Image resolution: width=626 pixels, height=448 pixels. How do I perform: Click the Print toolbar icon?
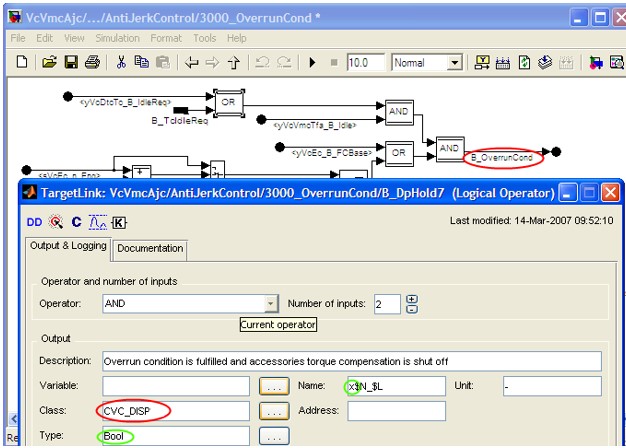click(x=92, y=62)
